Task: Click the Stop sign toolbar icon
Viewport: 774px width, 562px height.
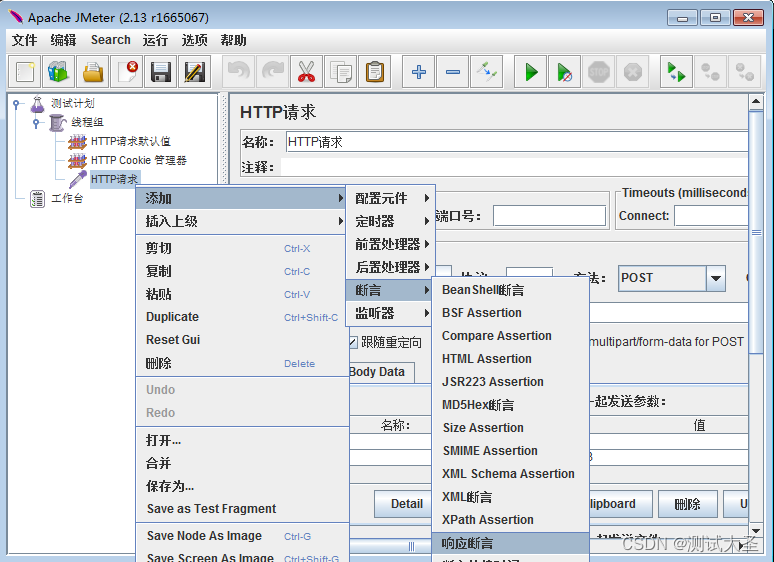Action: point(599,72)
